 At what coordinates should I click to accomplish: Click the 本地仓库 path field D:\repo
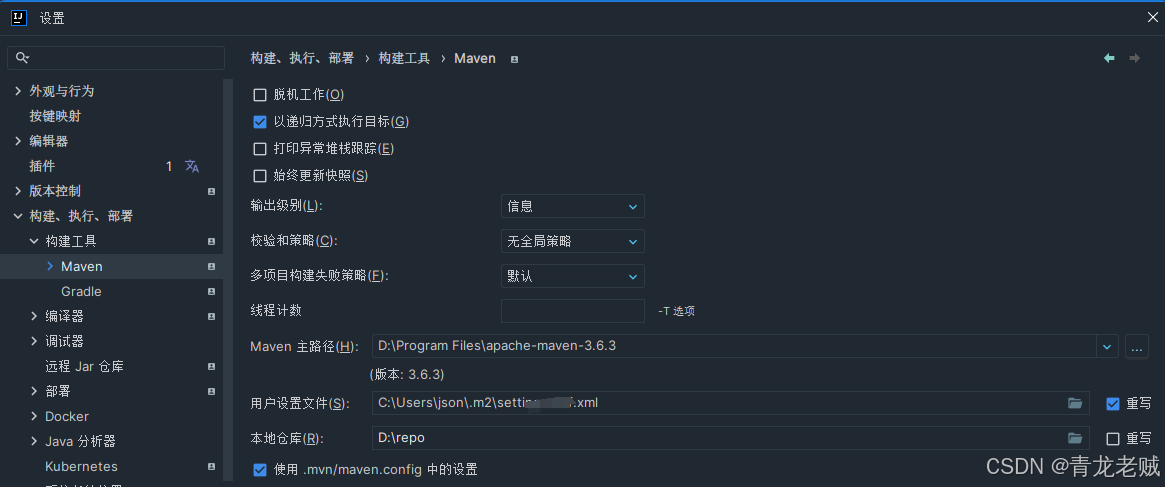point(731,438)
